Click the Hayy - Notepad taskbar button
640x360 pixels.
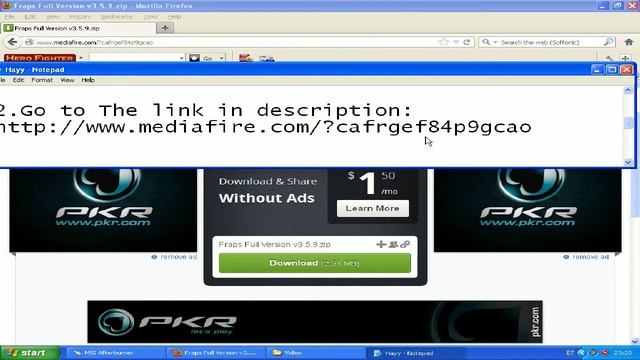pyautogui.click(x=416, y=353)
